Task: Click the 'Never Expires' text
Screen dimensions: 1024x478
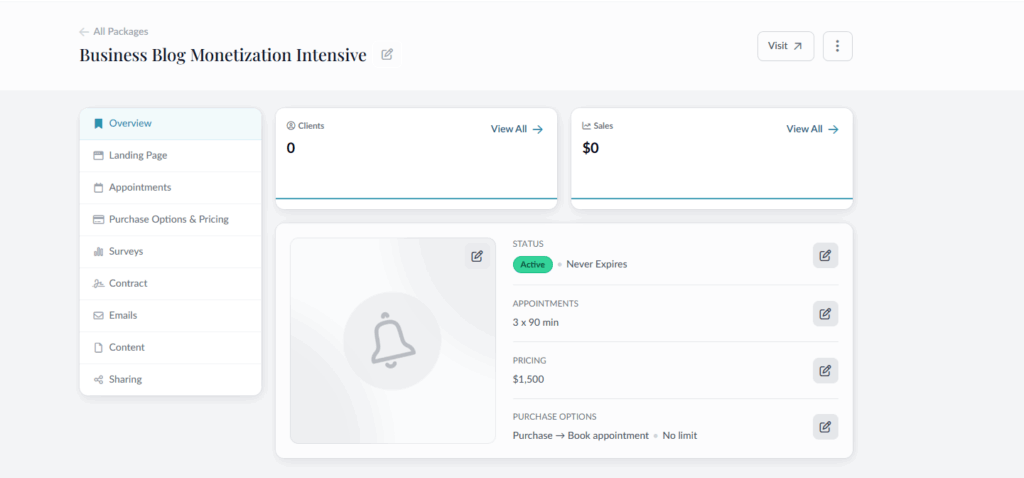Action: tap(597, 264)
